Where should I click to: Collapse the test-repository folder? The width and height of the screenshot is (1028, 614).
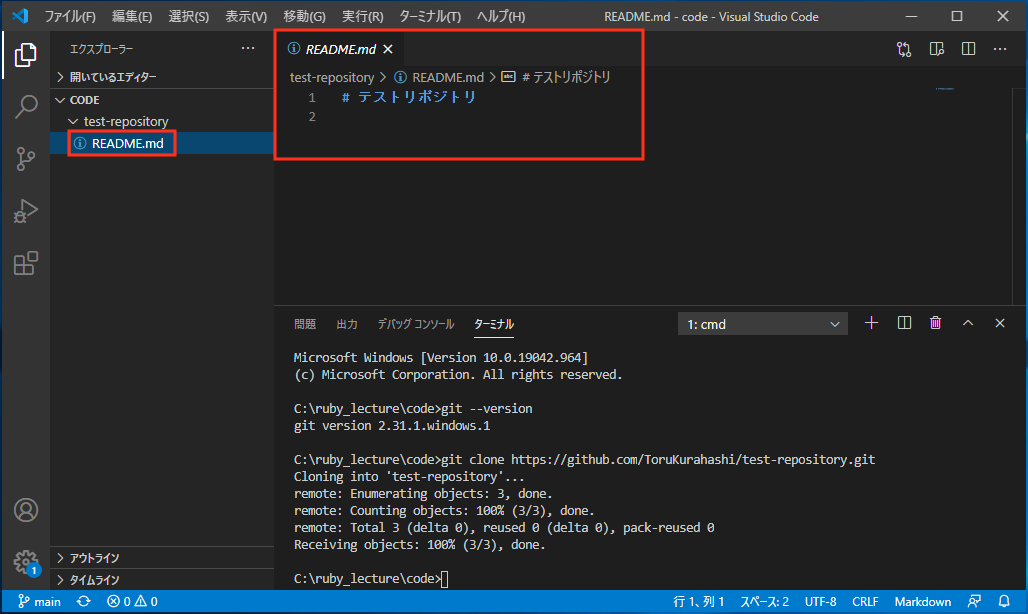coord(162,121)
